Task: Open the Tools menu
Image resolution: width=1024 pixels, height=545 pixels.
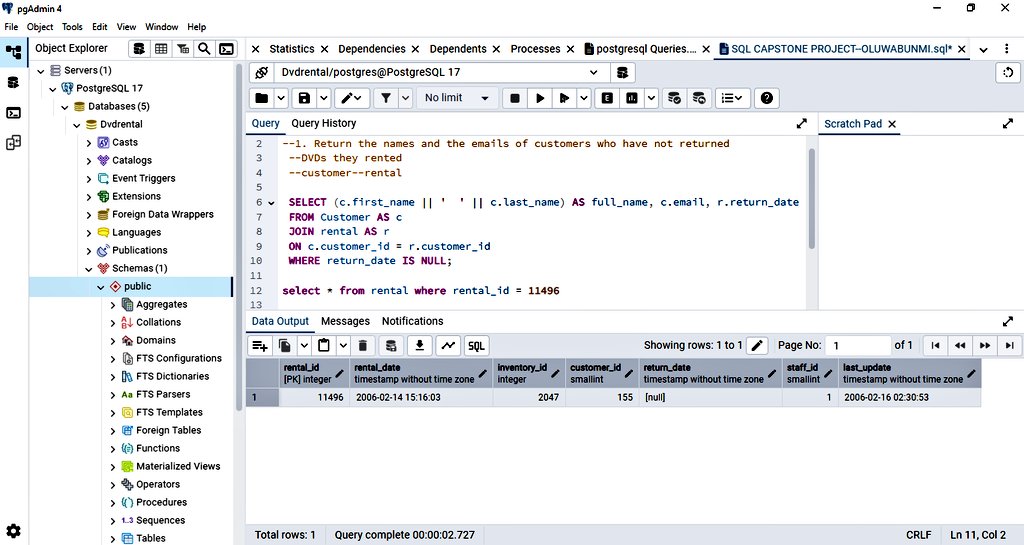Action: 72,27
